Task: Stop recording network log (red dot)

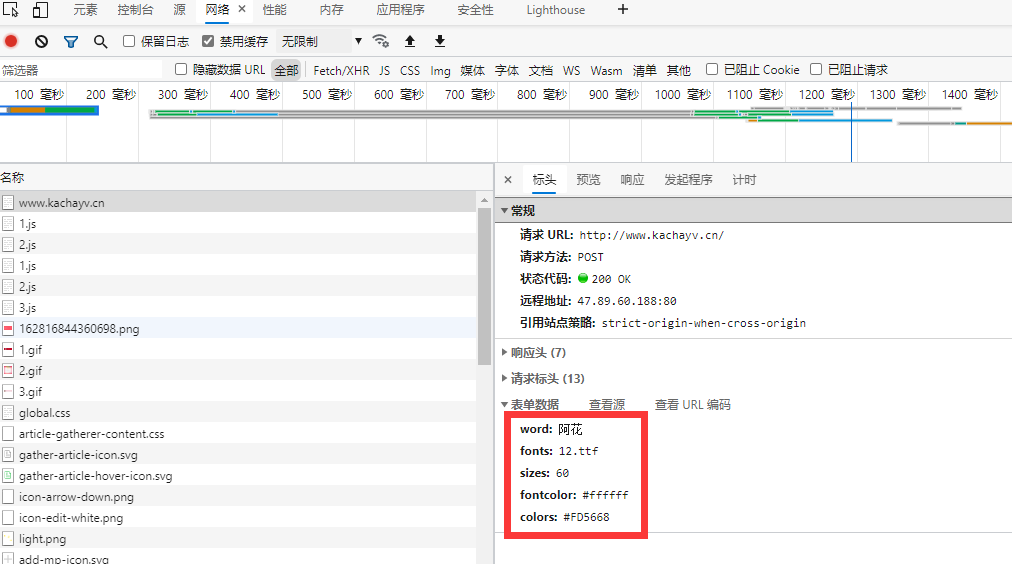Action: pos(11,41)
